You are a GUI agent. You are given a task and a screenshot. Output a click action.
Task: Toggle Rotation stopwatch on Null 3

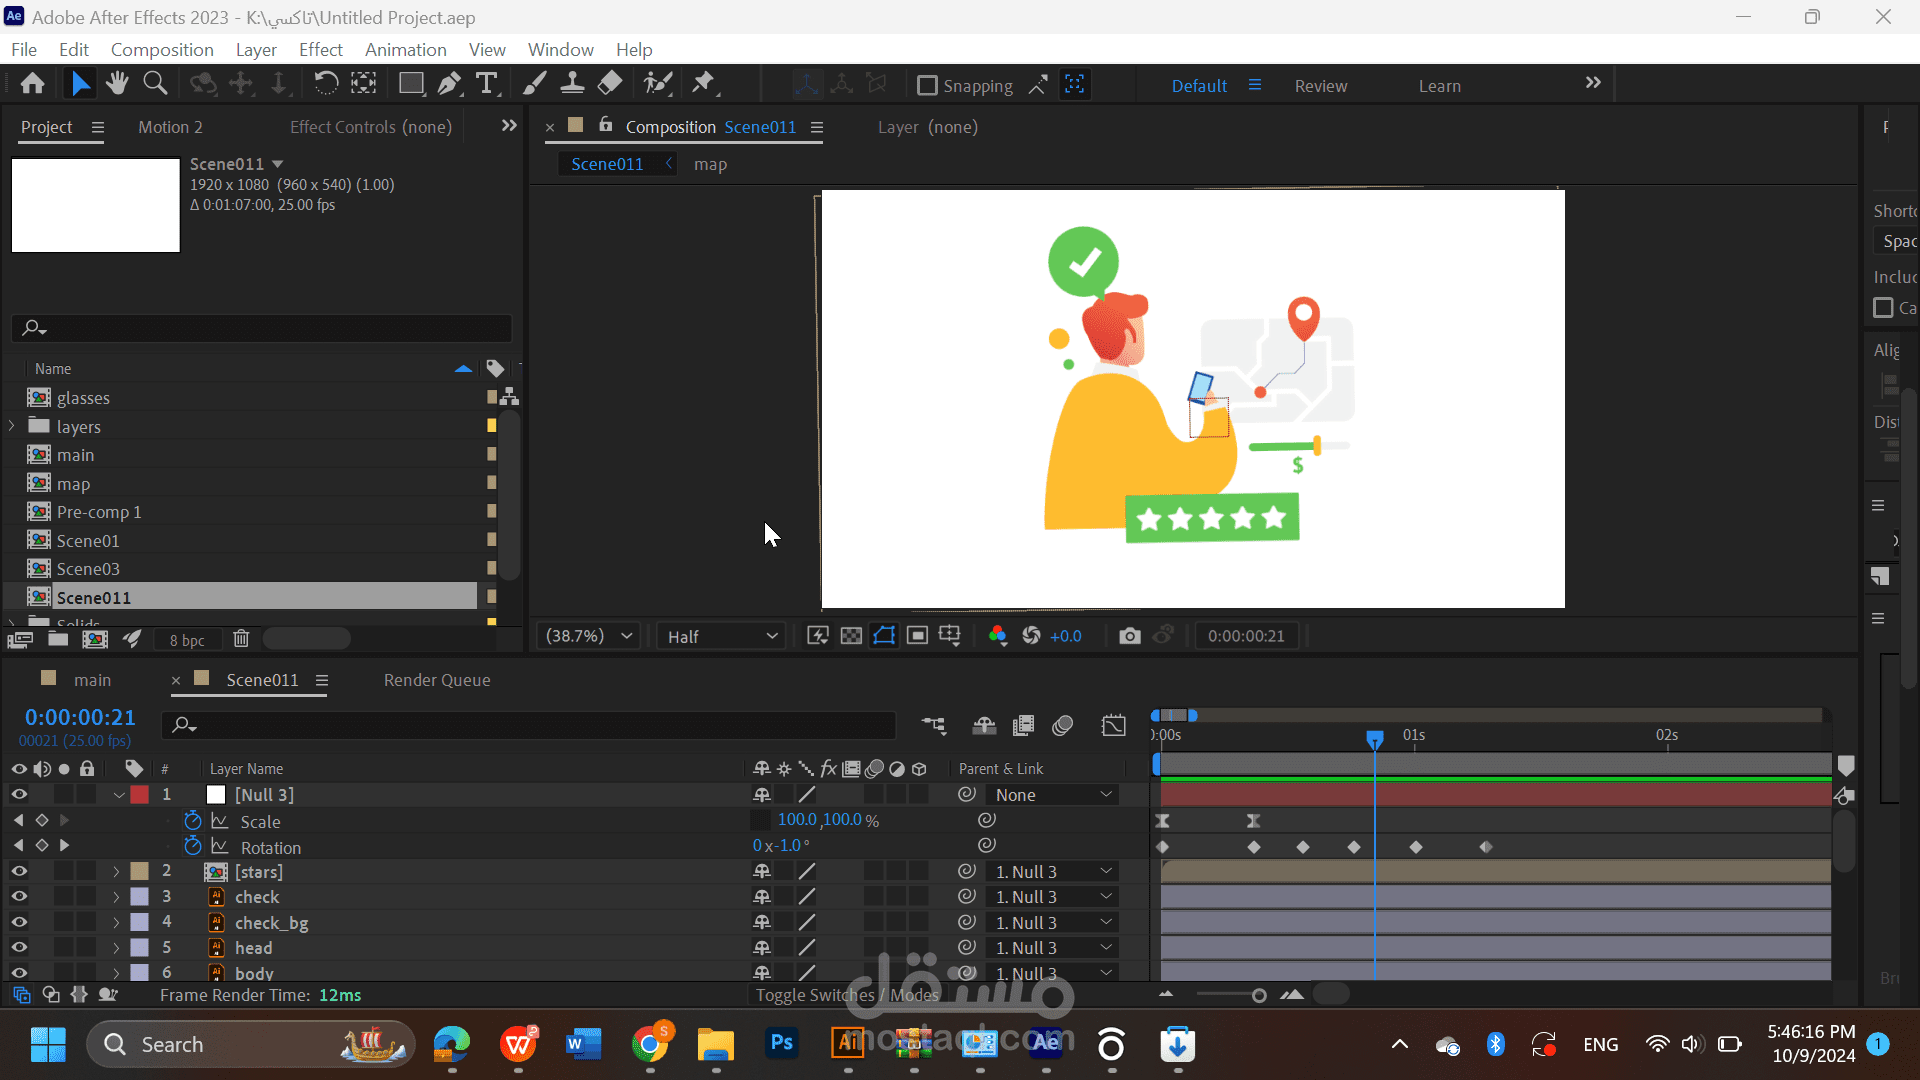[x=193, y=847]
